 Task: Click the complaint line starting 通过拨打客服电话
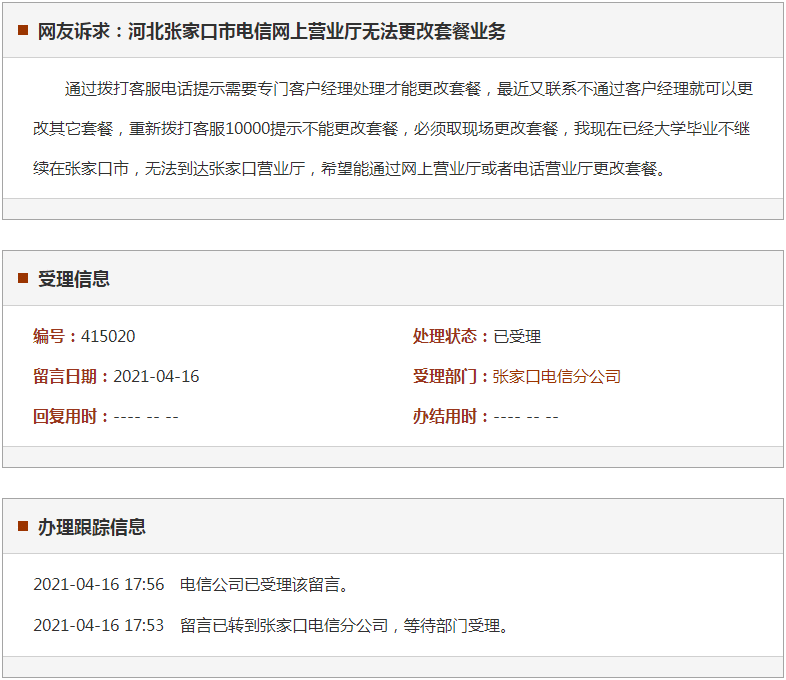click(409, 89)
